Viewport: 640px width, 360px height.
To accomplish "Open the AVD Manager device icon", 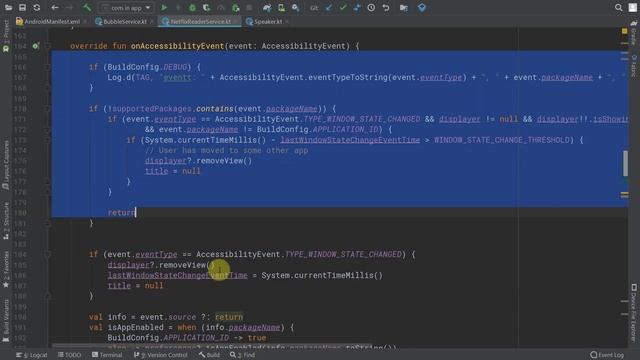I will click(x=281, y=8).
